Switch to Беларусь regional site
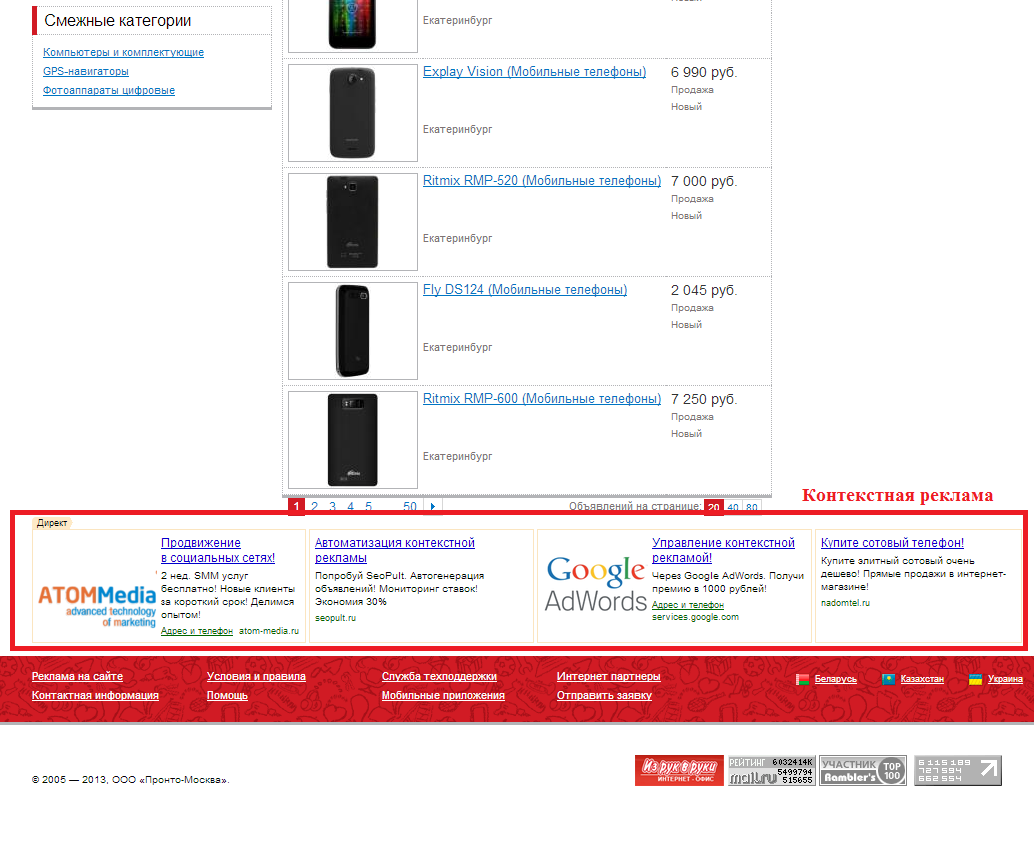The height and width of the screenshot is (850, 1034). click(x=836, y=679)
